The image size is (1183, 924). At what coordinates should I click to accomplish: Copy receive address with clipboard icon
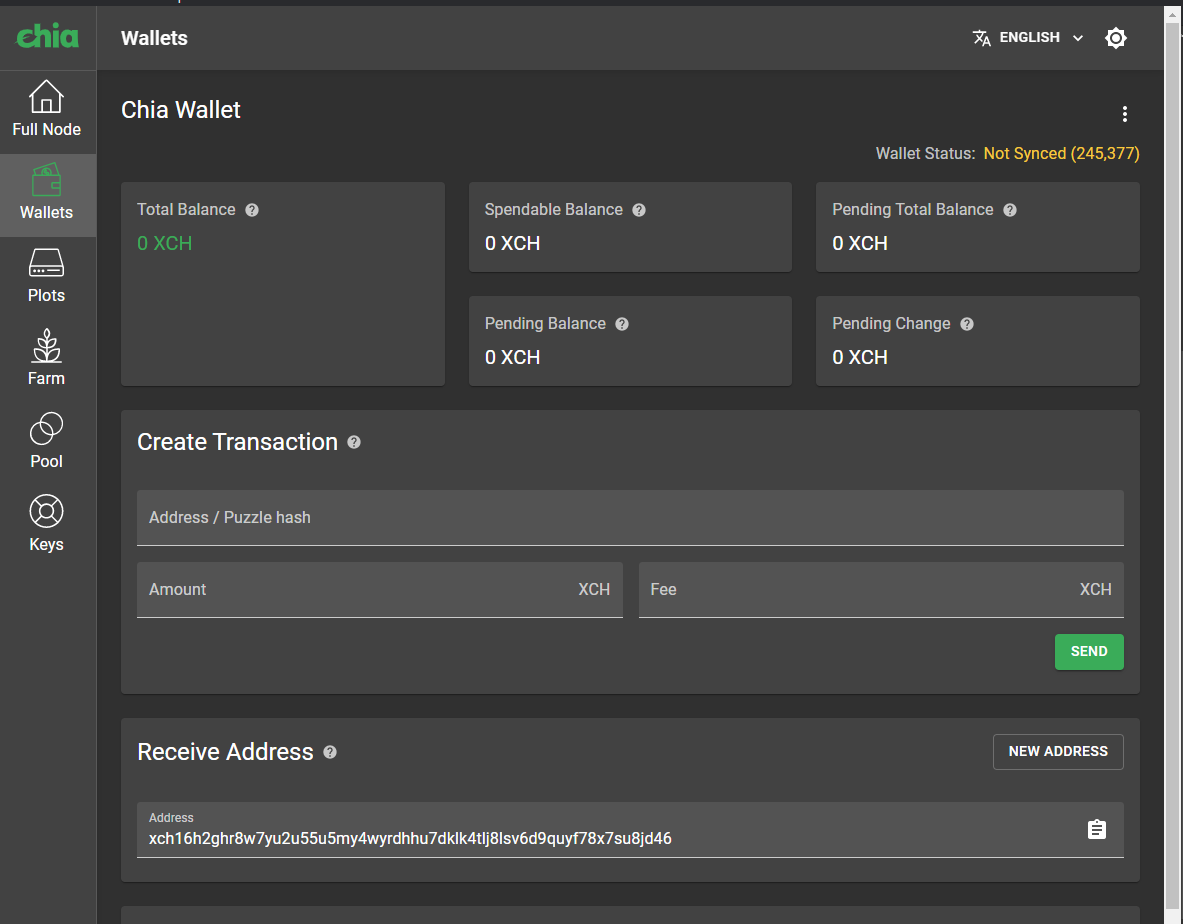tap(1097, 830)
